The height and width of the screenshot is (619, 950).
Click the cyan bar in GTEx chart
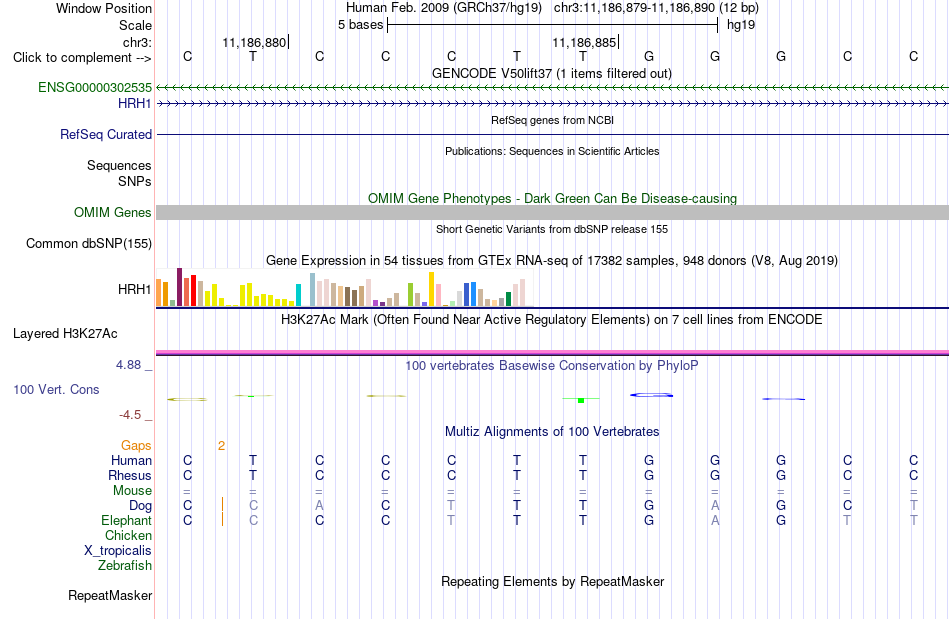[x=298, y=295]
